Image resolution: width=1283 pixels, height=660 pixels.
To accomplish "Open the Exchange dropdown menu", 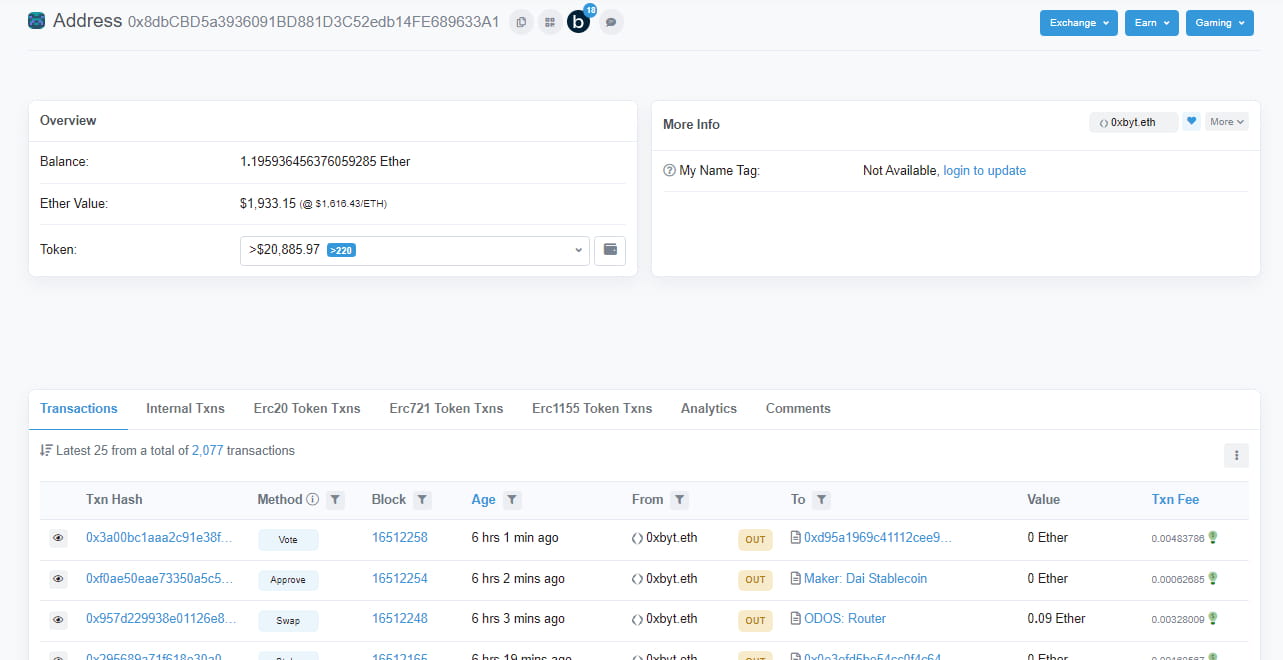I will [x=1078, y=23].
